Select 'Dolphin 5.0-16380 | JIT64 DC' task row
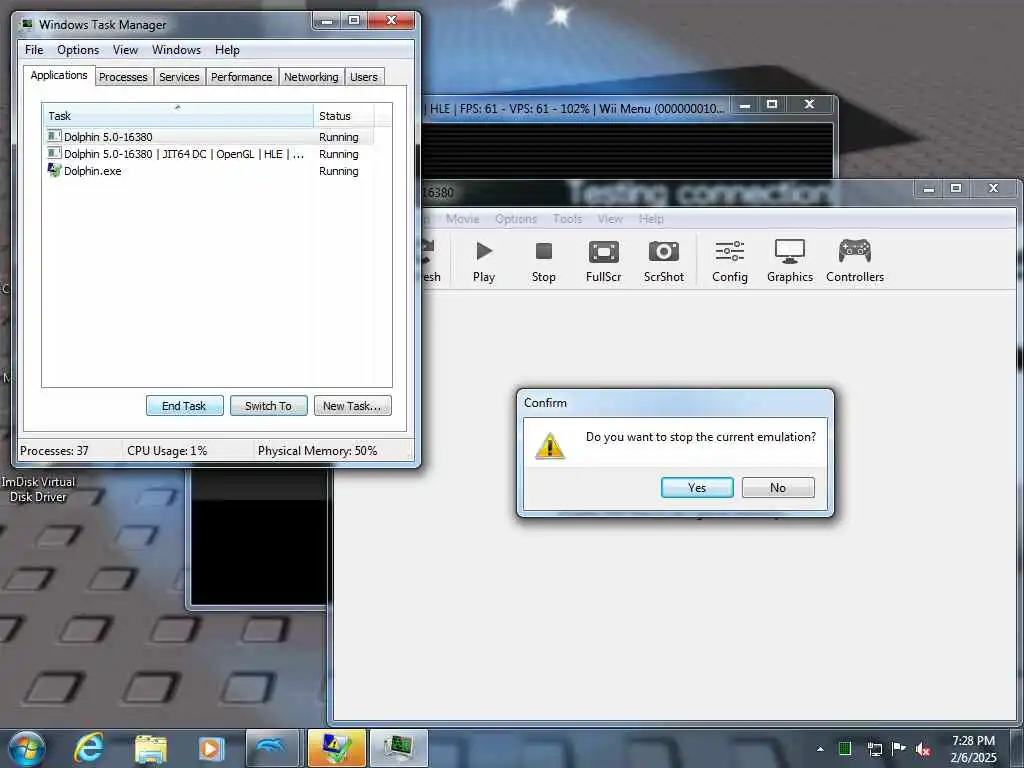The width and height of the screenshot is (1024, 768). point(210,153)
